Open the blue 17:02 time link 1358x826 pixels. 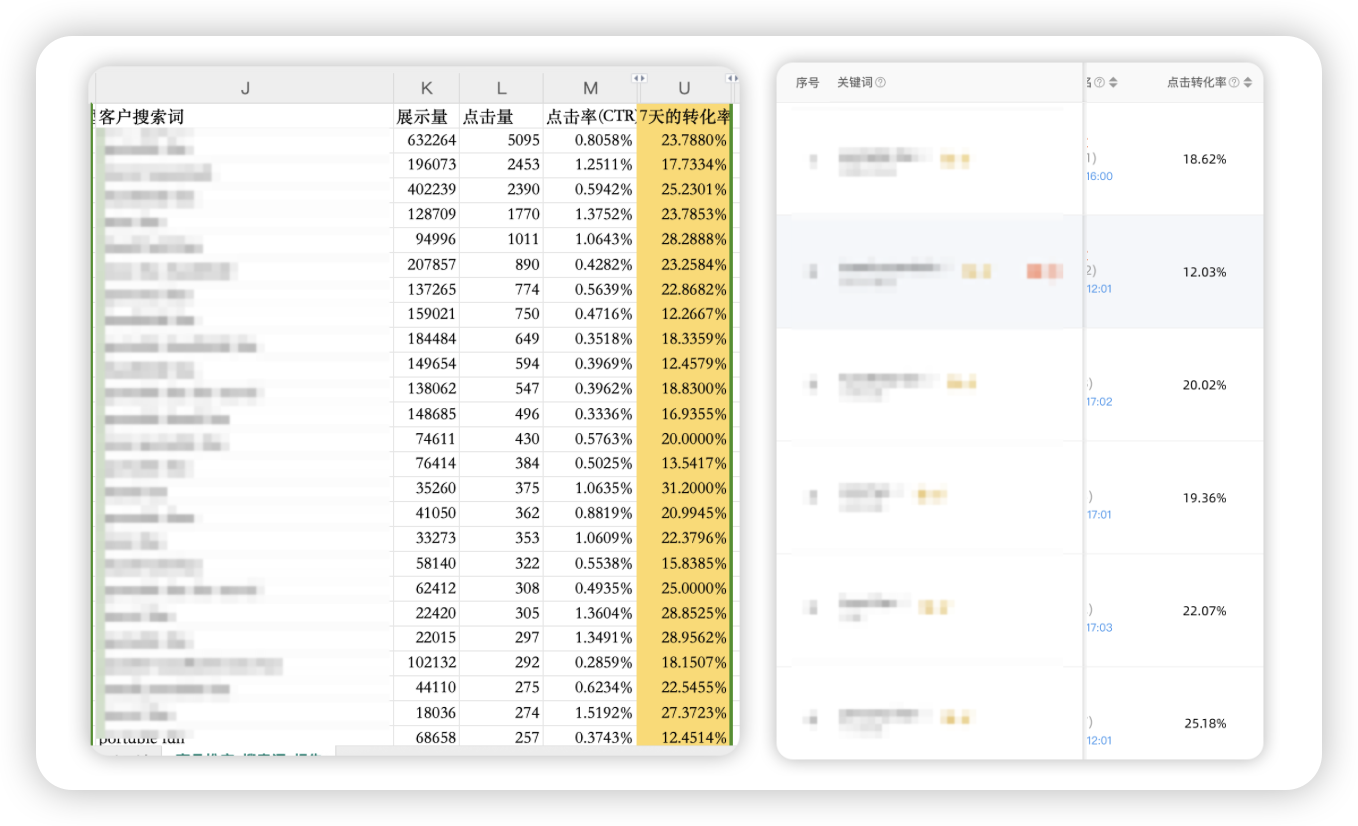(x=1099, y=402)
